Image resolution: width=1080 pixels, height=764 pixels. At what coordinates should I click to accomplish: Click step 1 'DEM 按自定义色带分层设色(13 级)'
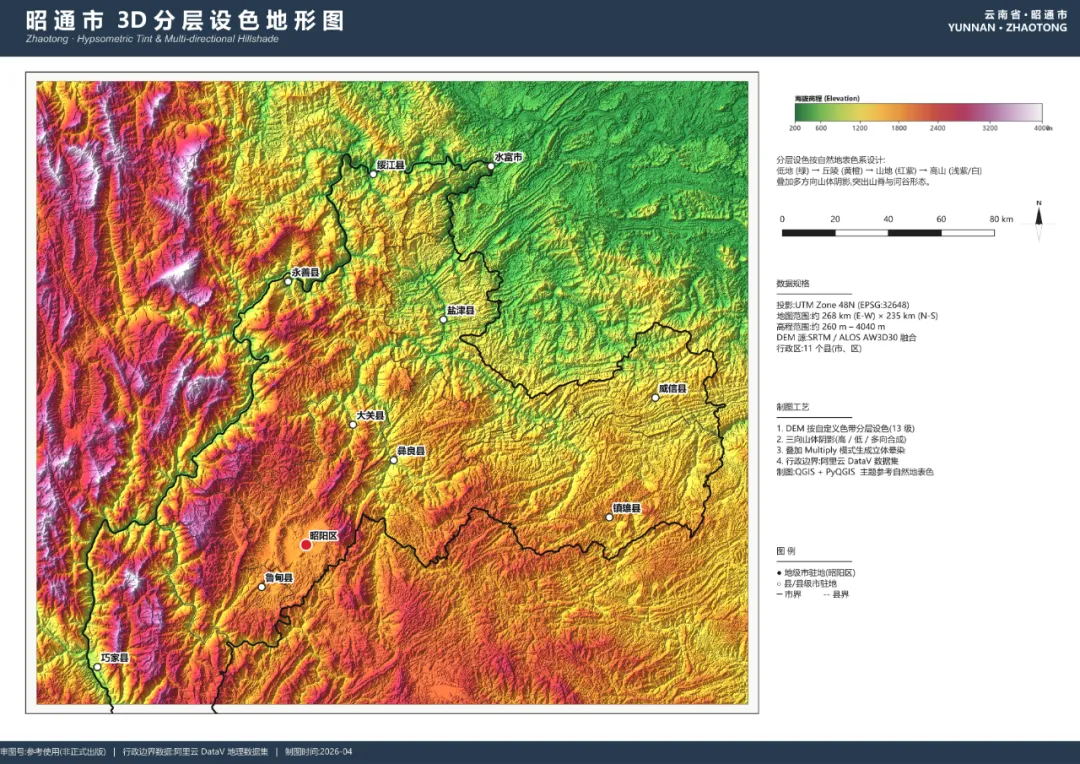coord(845,429)
